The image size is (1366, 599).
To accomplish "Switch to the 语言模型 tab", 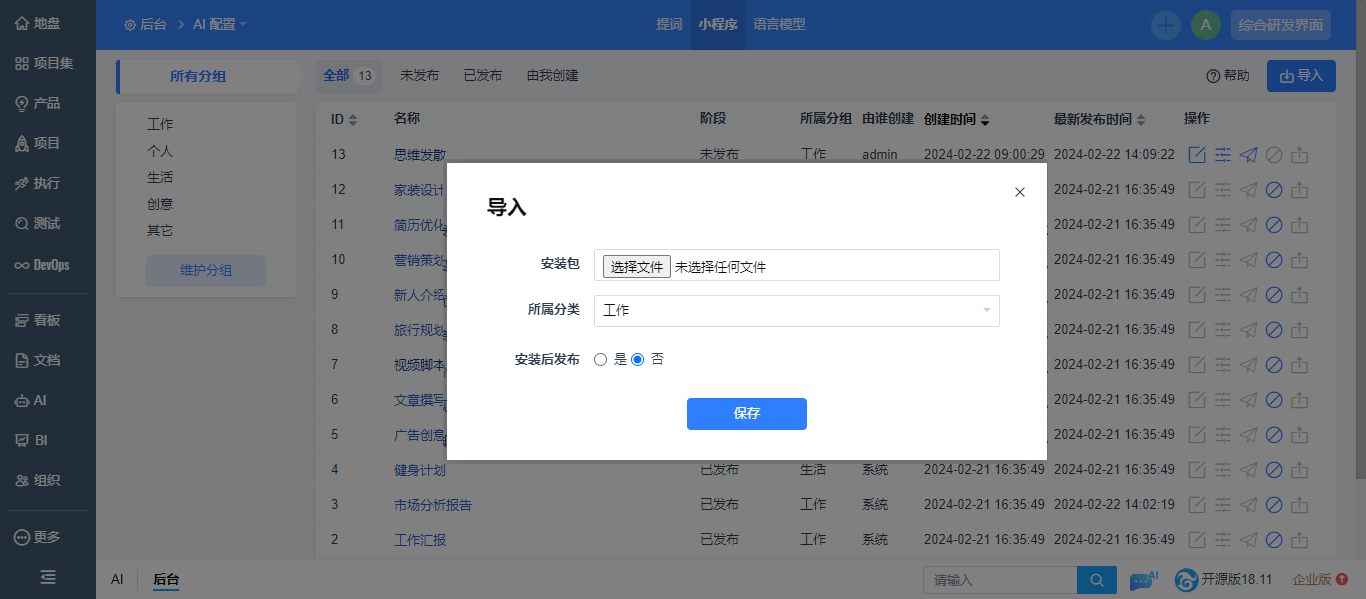I will tap(779, 24).
